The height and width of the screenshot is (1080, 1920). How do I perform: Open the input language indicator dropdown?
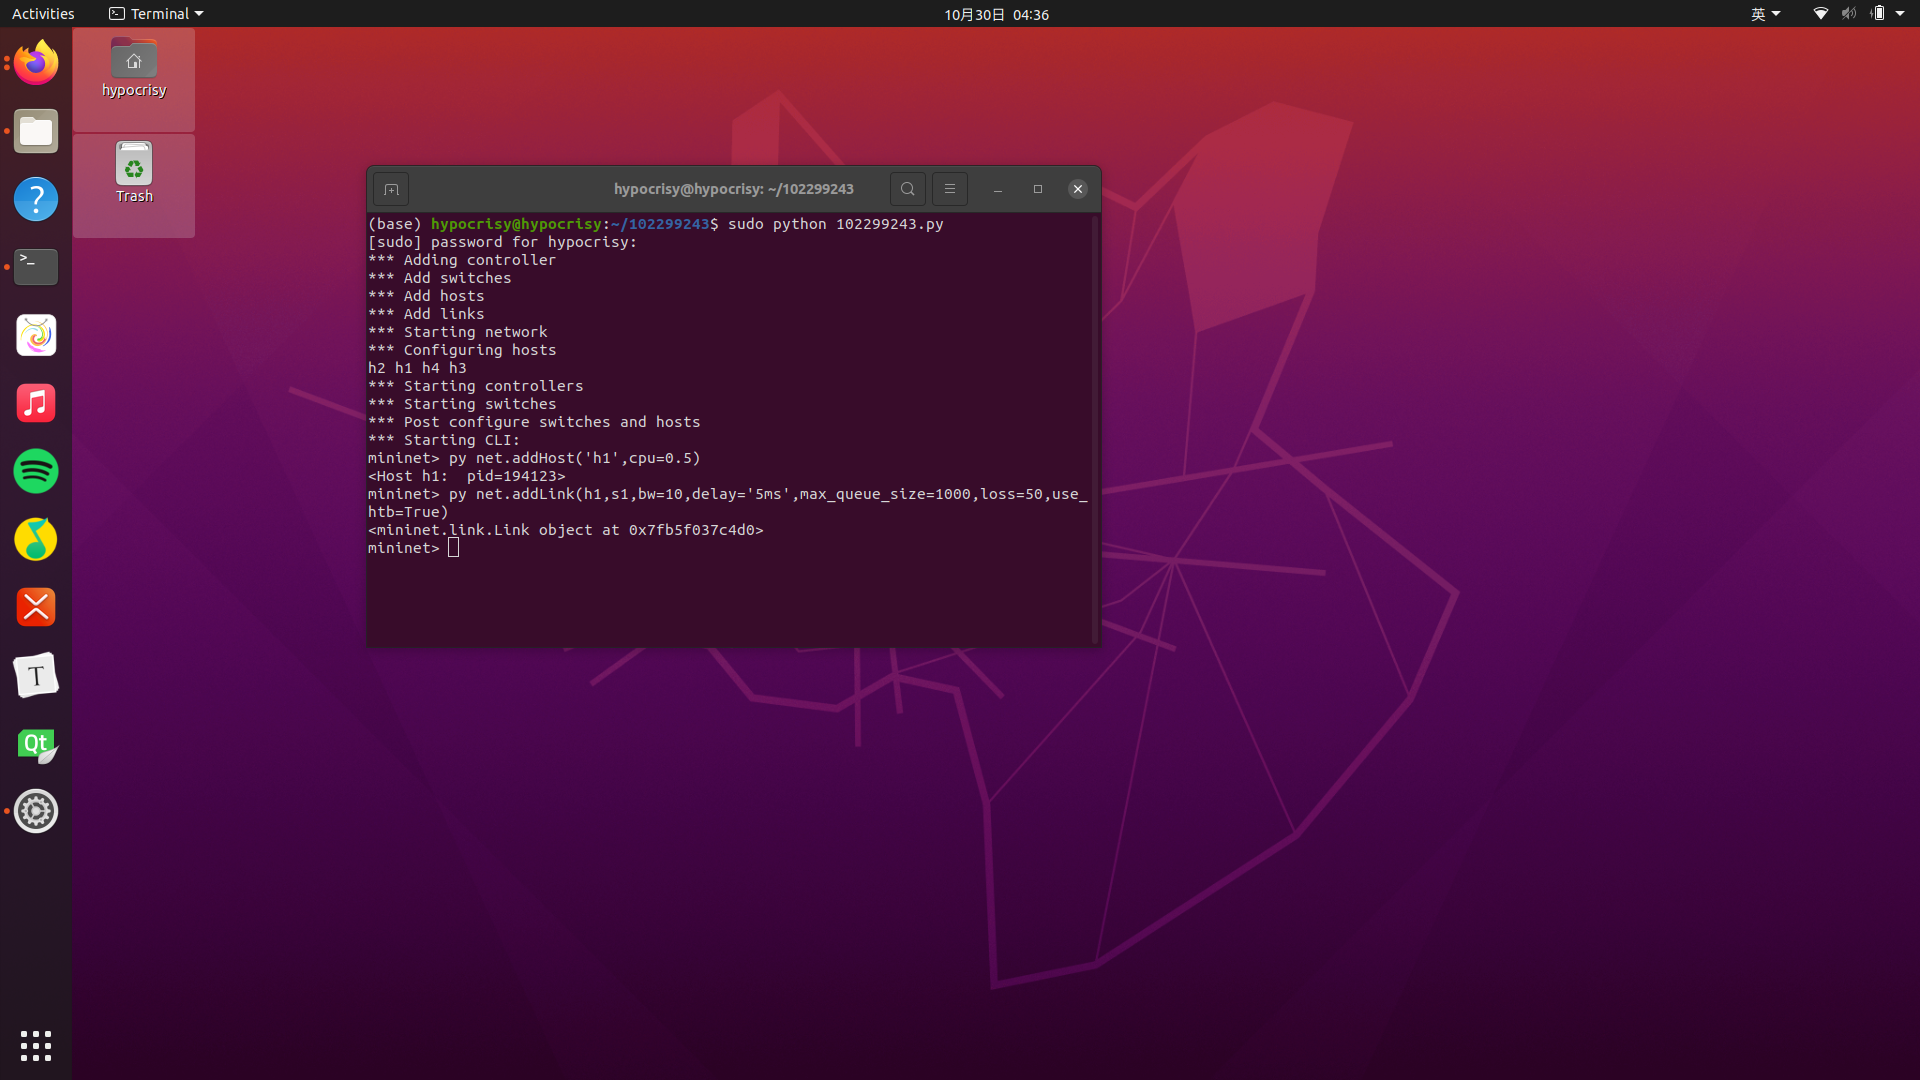pos(1765,14)
